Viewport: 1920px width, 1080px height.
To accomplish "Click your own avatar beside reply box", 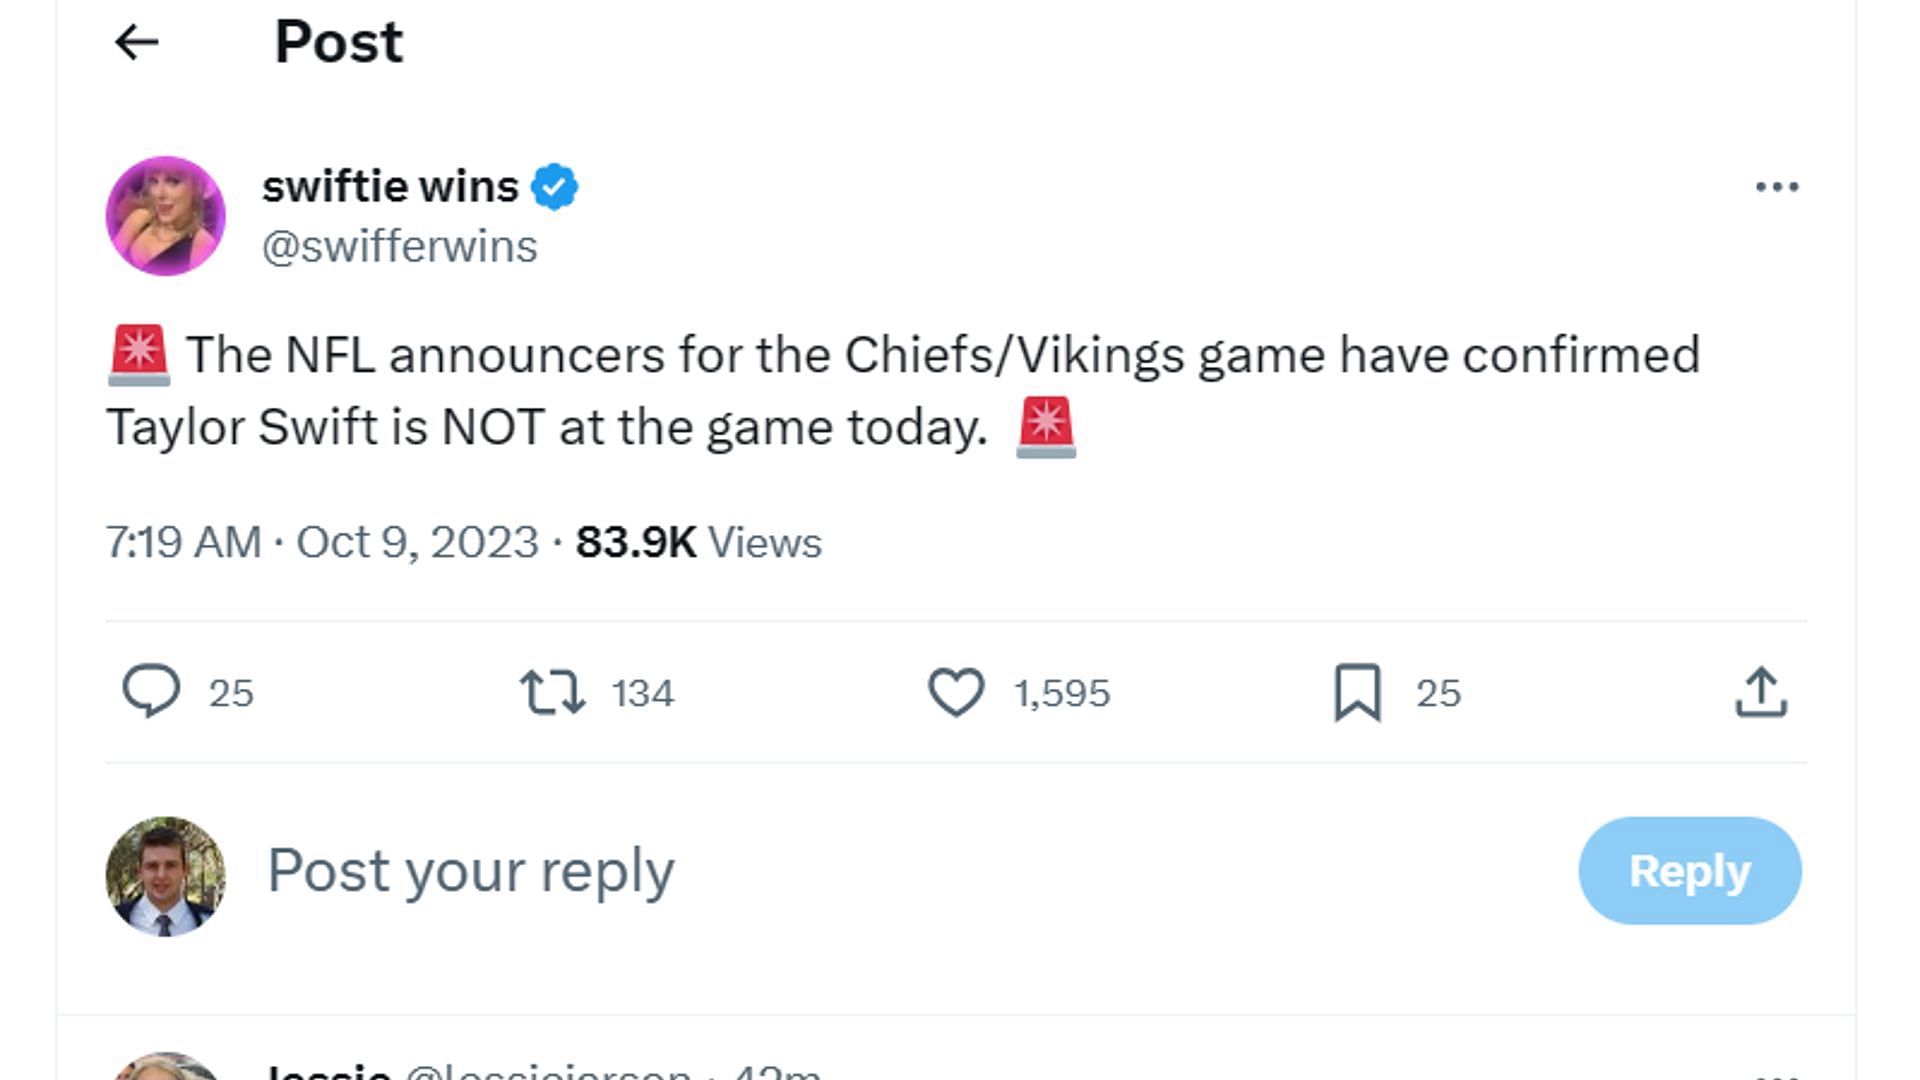I will (x=166, y=876).
